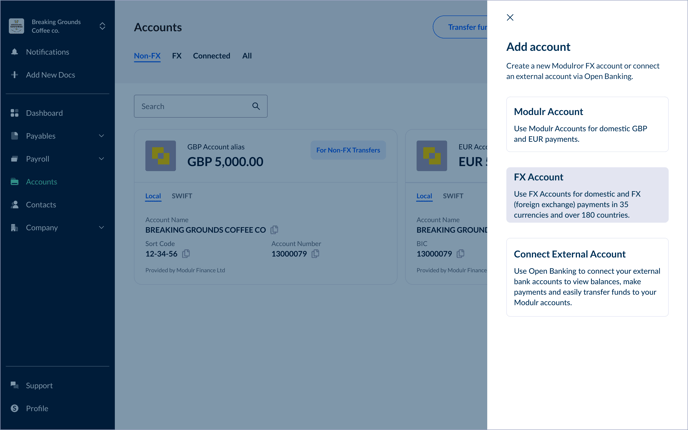
Task: Open the company switcher arrows
Action: (x=102, y=26)
